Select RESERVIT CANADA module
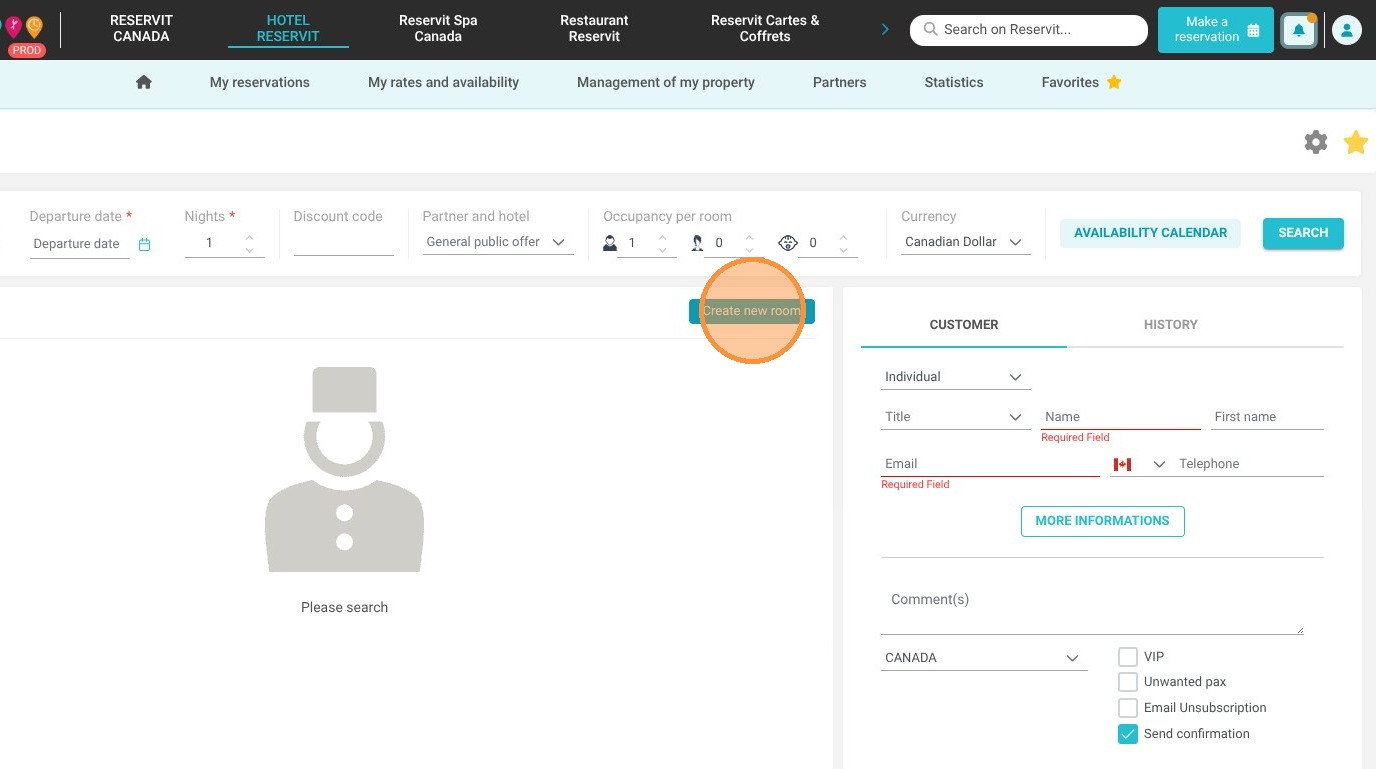This screenshot has width=1376, height=769. (141, 28)
